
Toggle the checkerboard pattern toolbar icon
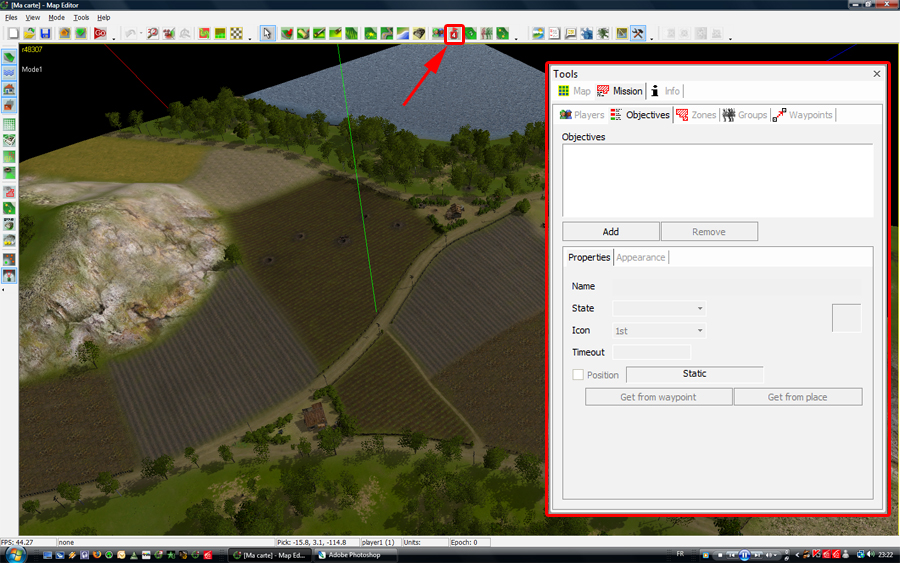click(x=236, y=33)
